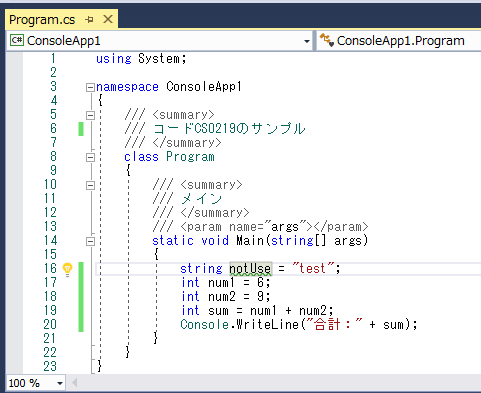Open the ConsoleApp1 project dropdown

[x=307, y=41]
